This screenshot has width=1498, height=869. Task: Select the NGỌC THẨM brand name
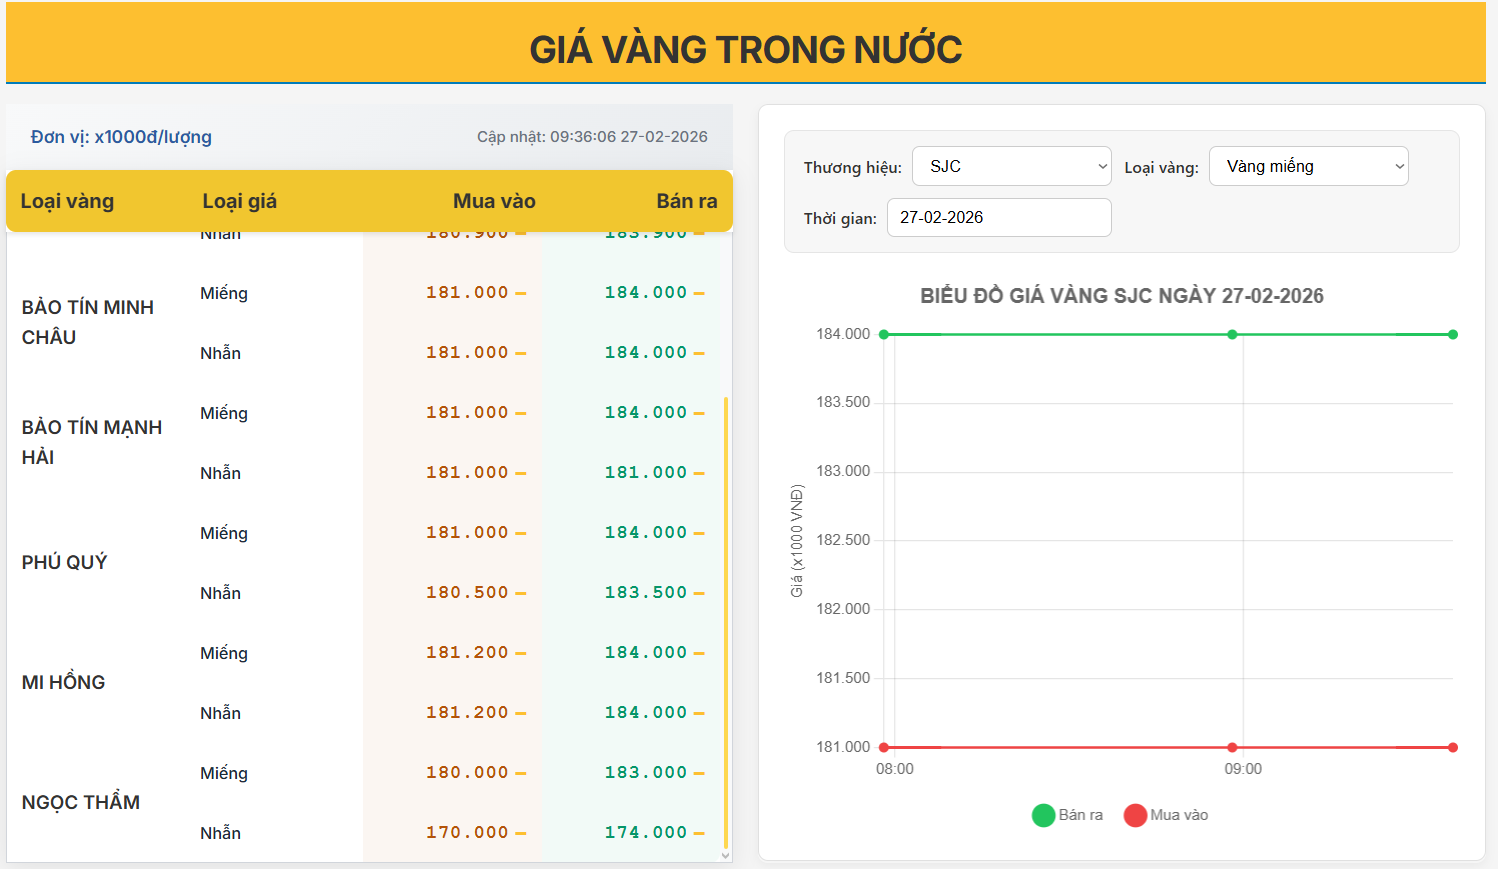tap(81, 802)
